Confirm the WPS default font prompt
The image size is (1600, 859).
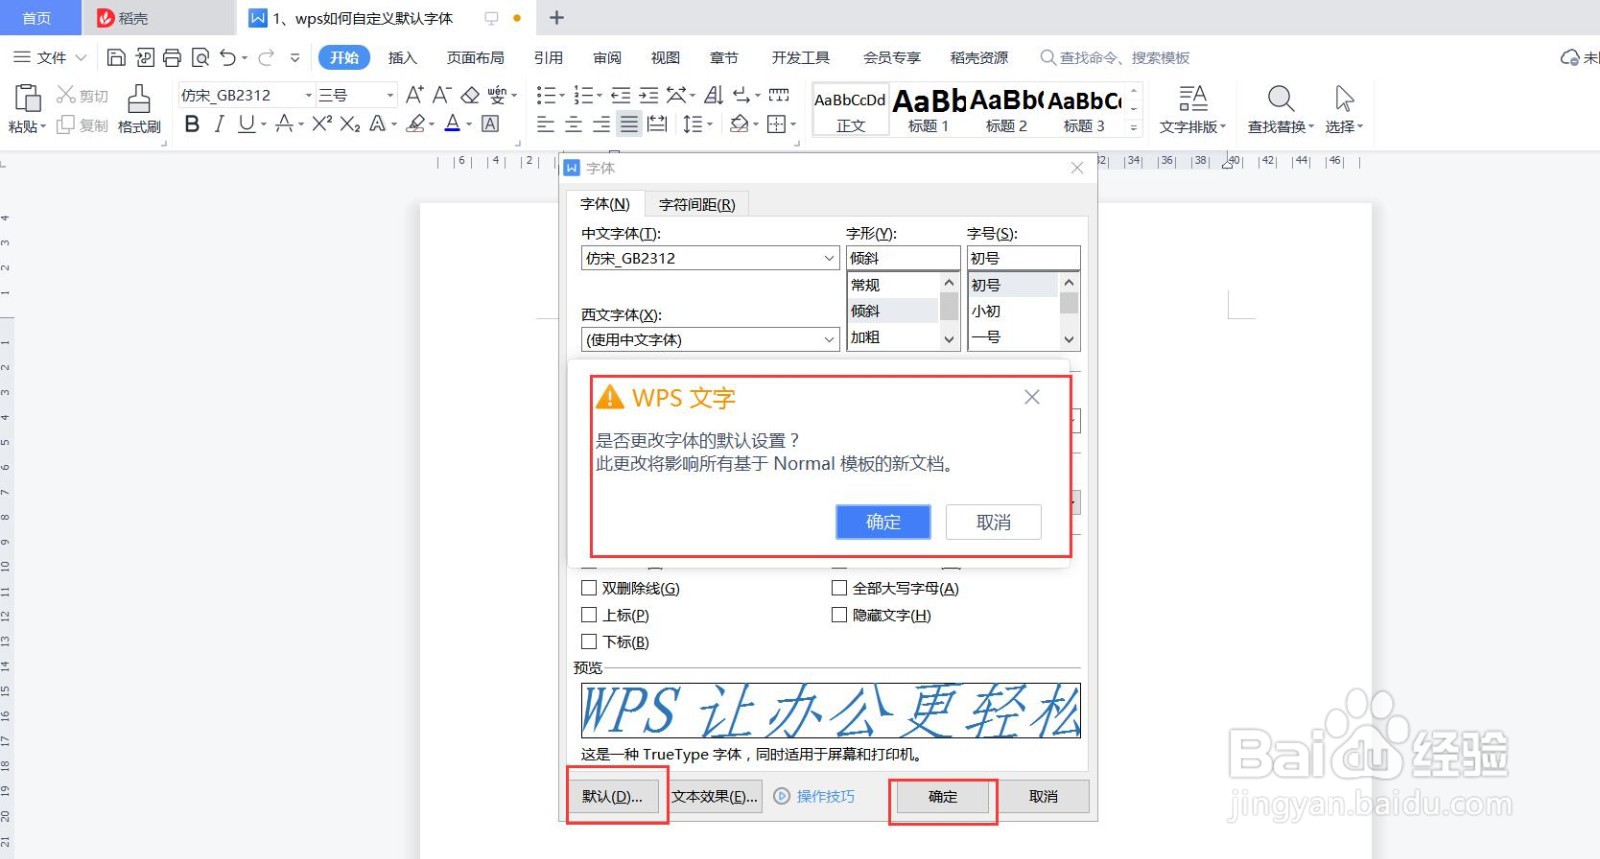[883, 522]
